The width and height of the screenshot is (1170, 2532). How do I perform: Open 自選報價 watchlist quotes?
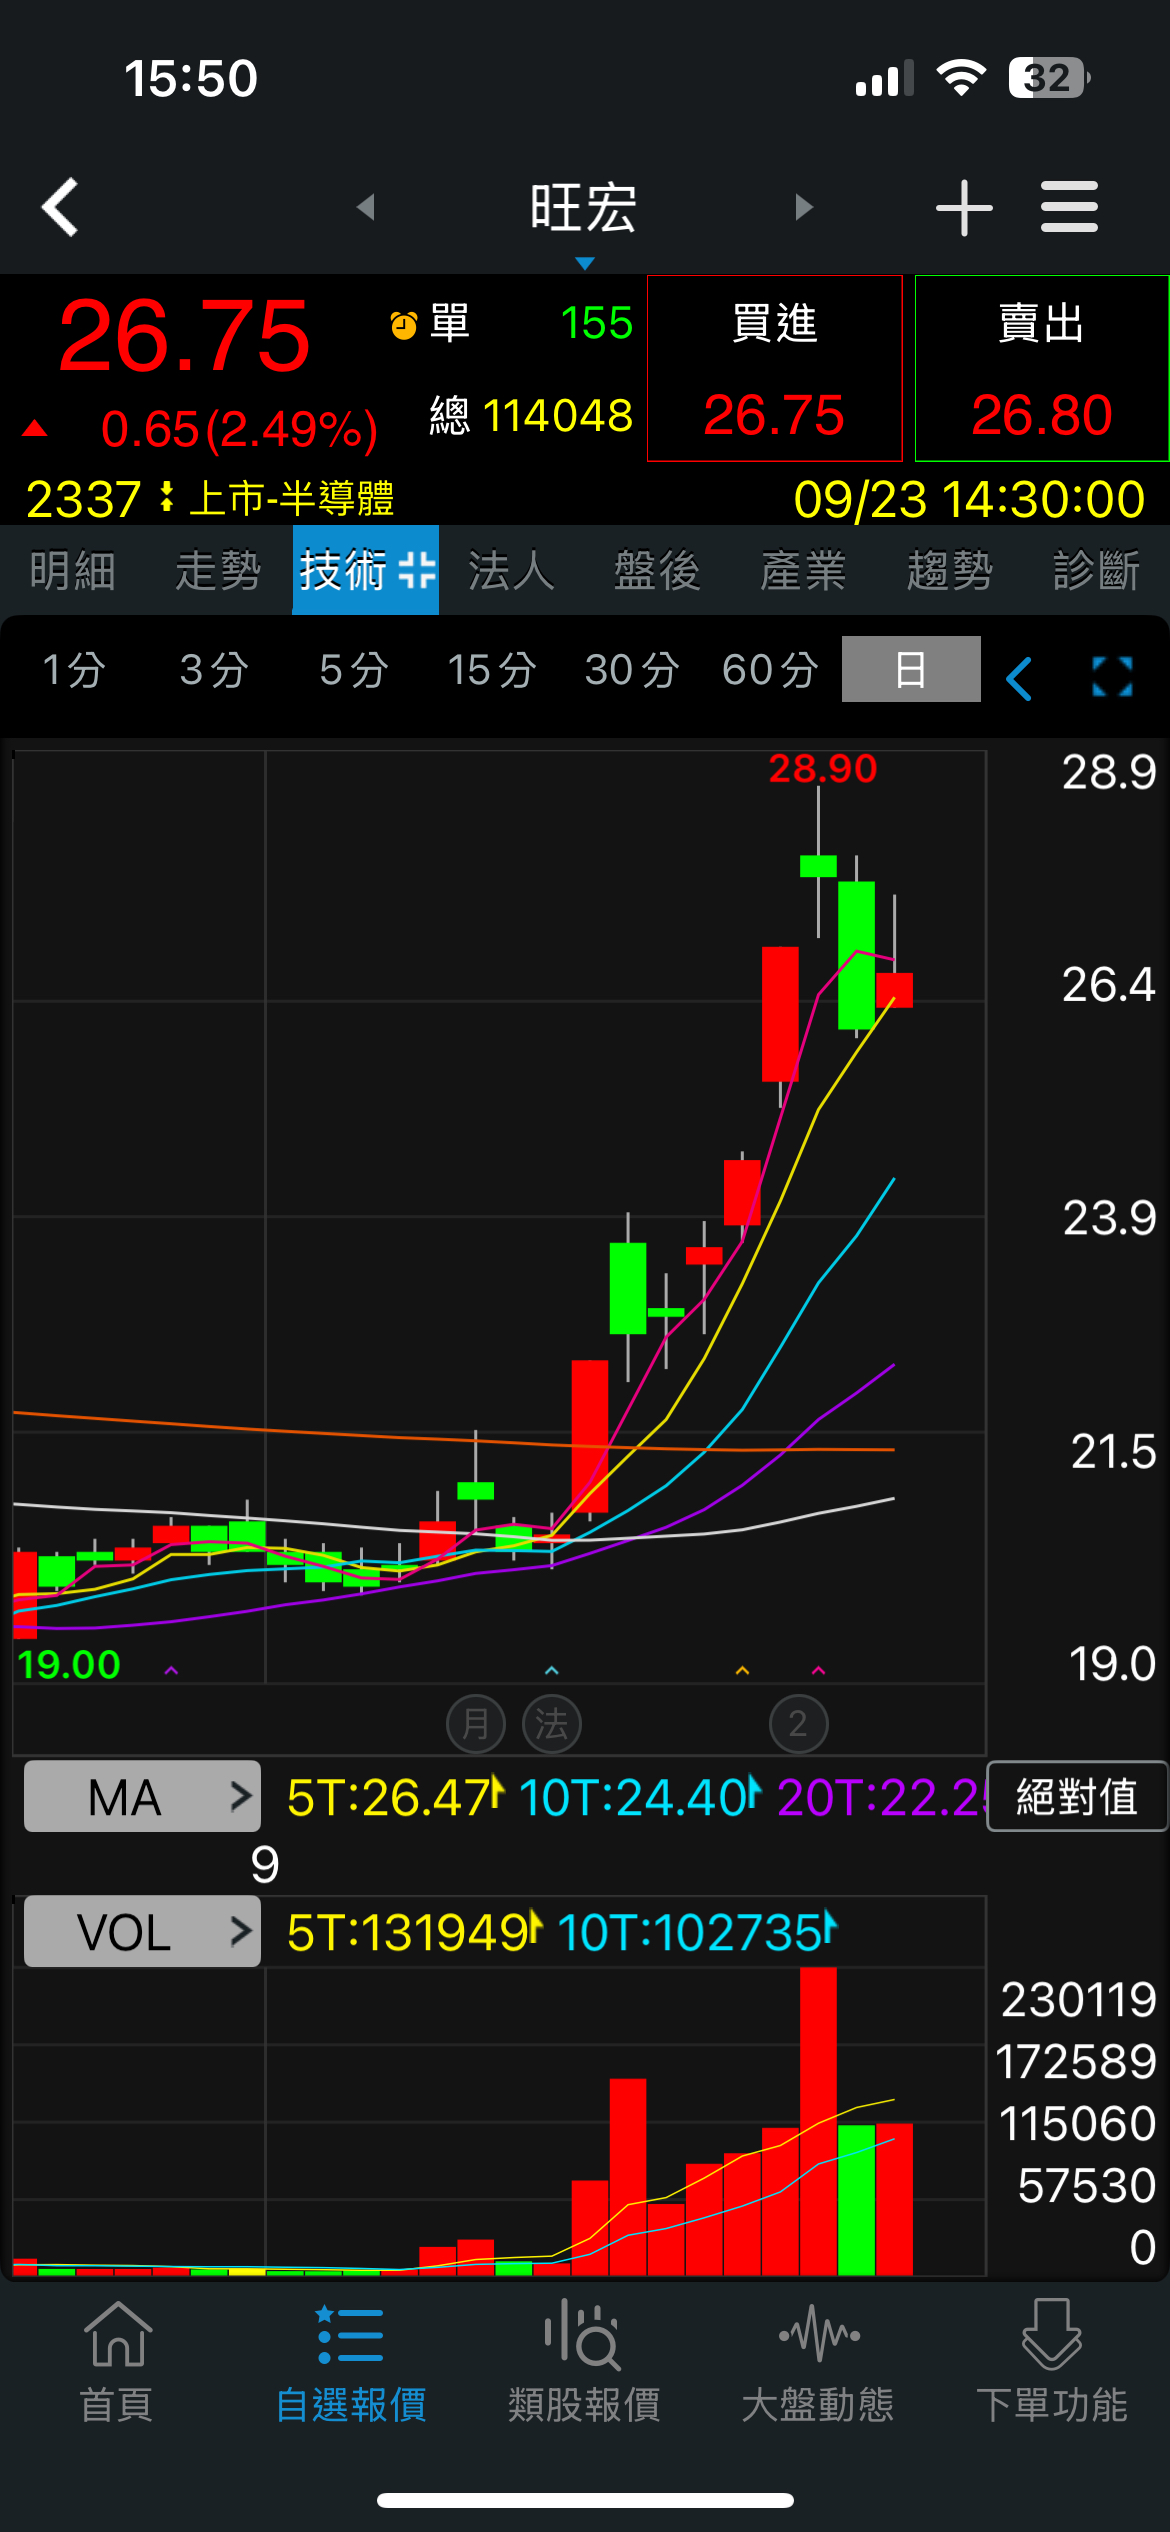click(351, 2364)
